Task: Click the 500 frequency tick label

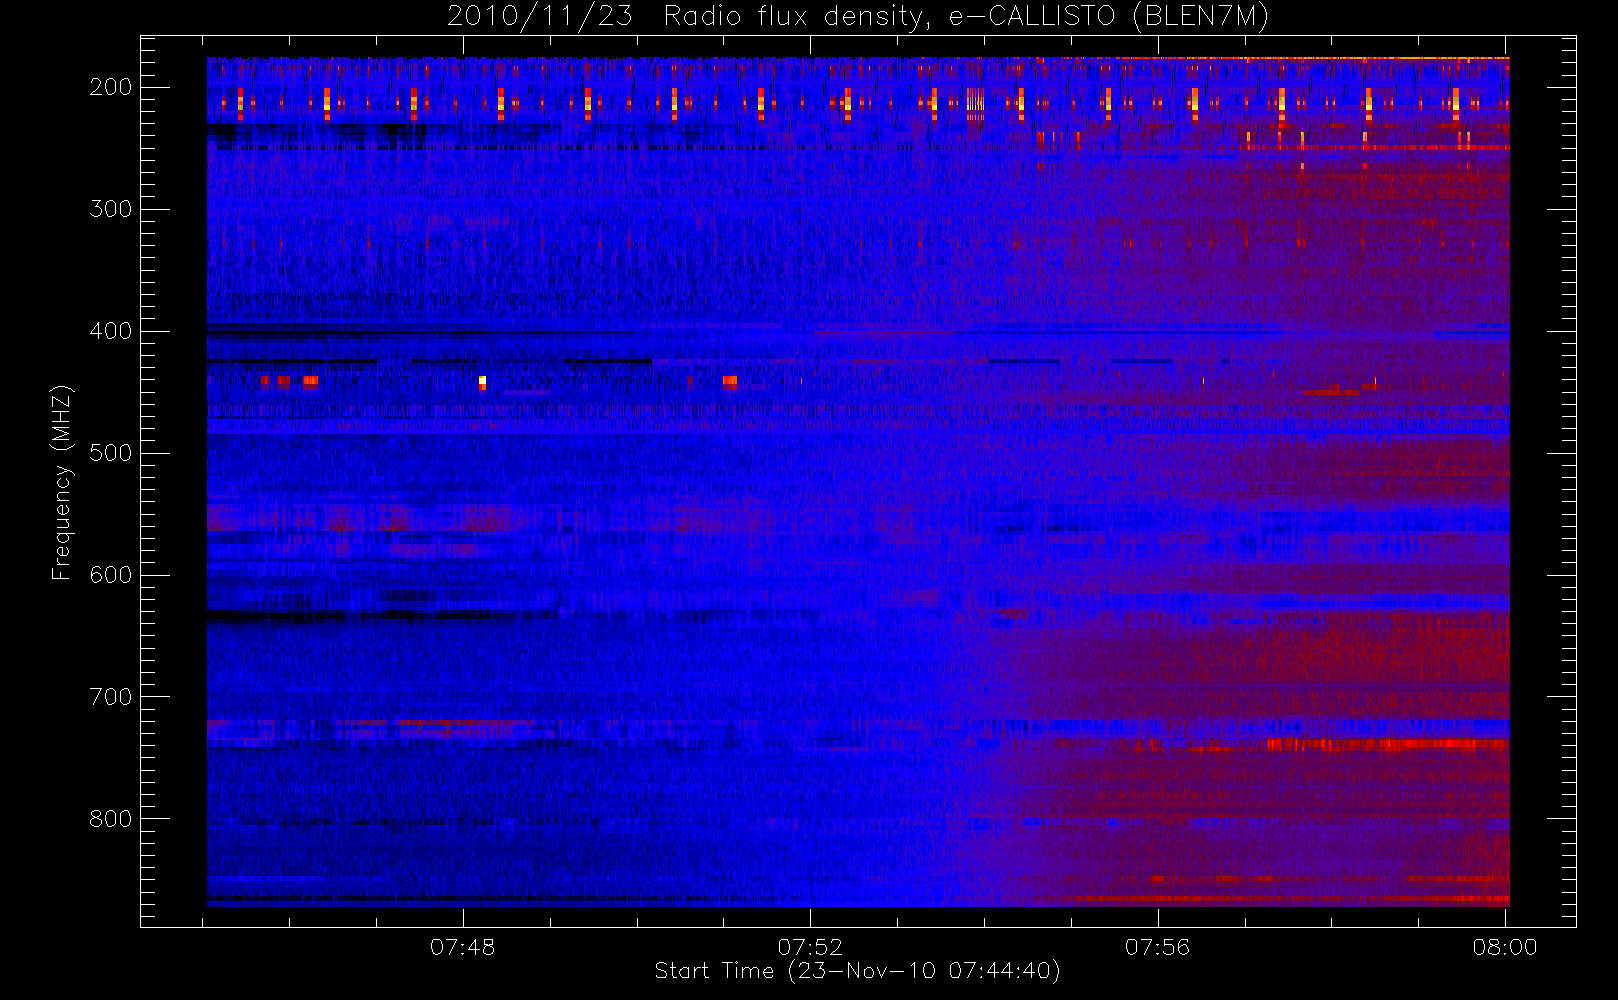Action: 111,453
